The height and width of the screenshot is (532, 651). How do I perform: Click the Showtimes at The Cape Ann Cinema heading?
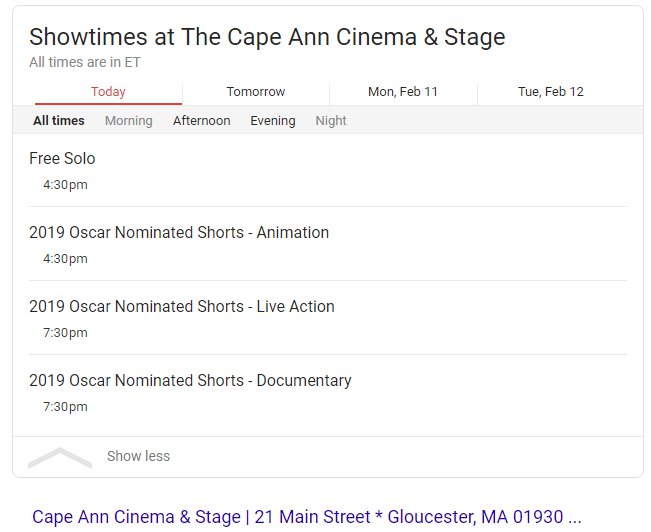pos(267,37)
